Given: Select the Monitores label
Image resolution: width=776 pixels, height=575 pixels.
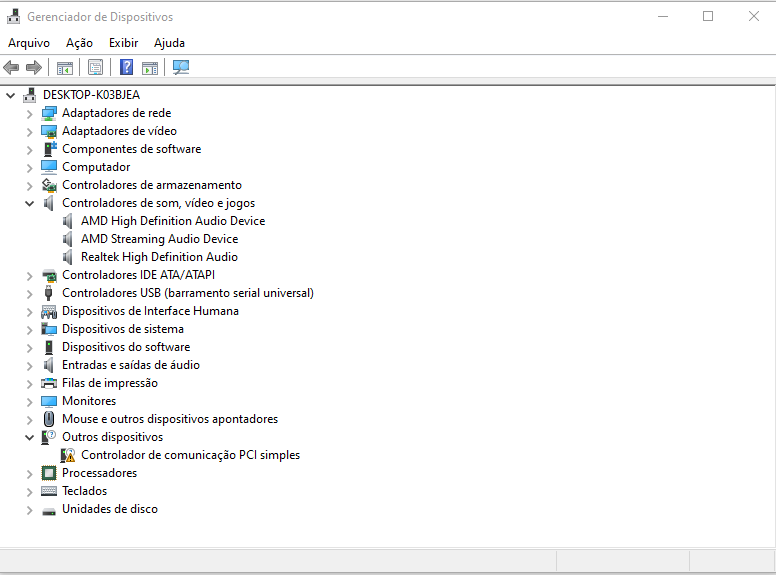Looking at the screenshot, I should 89,401.
